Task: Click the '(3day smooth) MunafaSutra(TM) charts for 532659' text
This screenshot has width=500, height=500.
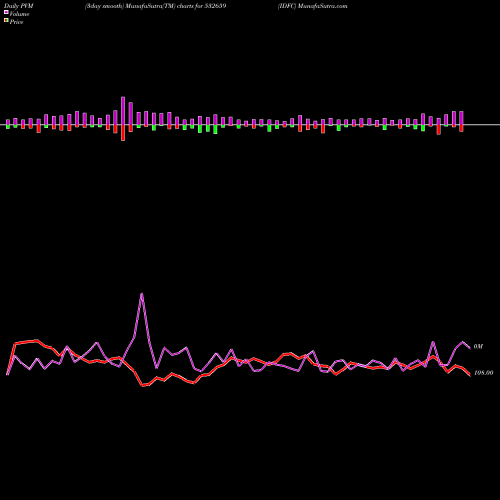Action: [155, 6]
